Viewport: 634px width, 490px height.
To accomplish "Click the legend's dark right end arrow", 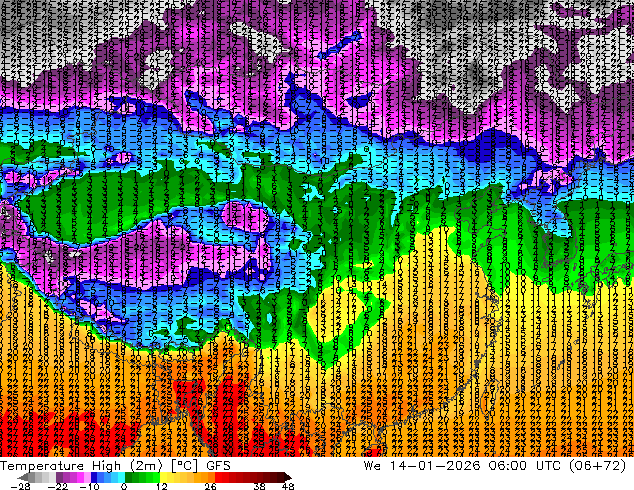I will click(x=287, y=477).
